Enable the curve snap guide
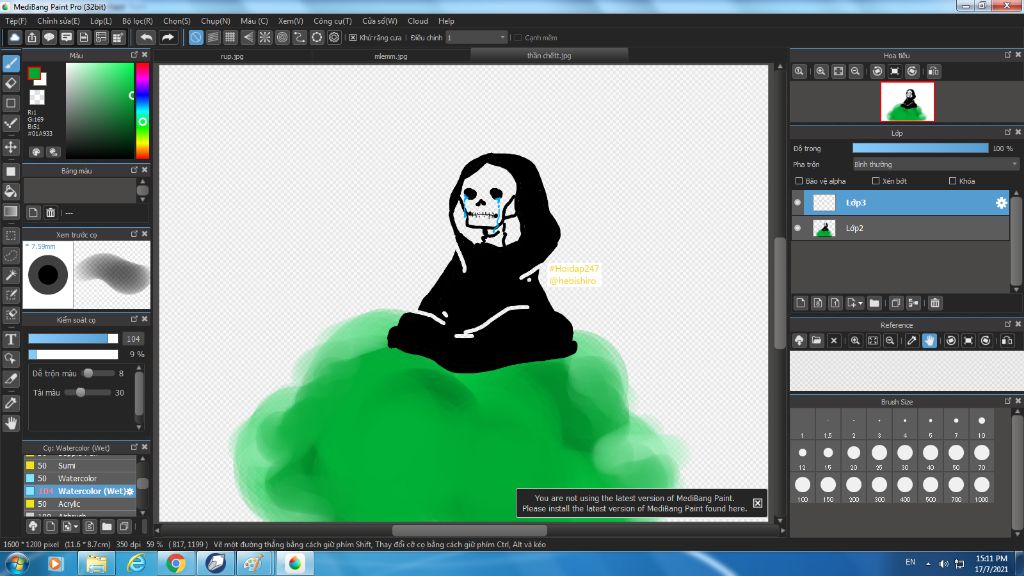The image size is (1024, 576). (300, 37)
